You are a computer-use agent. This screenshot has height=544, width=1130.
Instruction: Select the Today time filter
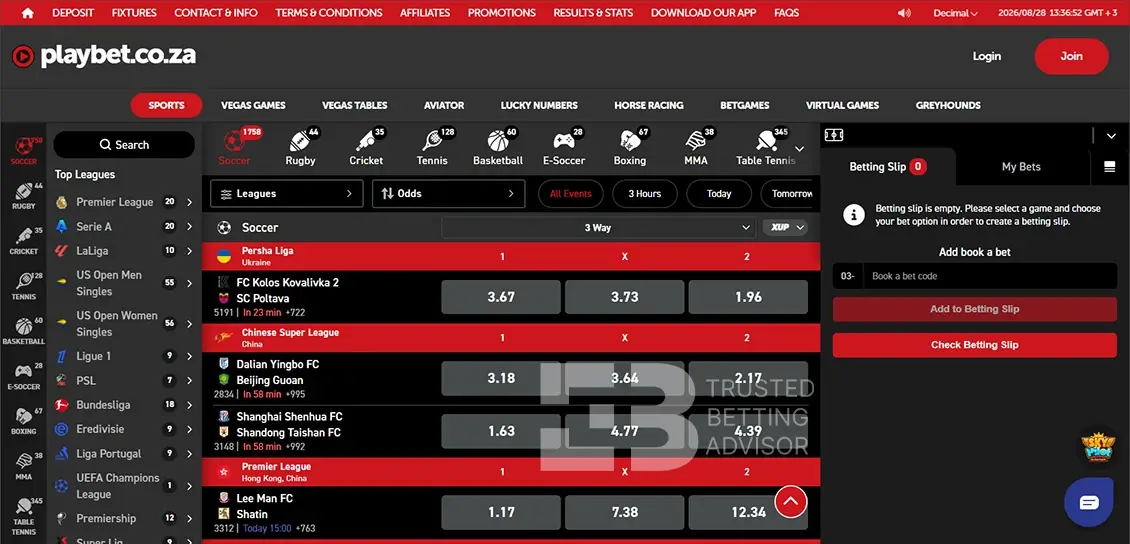point(719,194)
